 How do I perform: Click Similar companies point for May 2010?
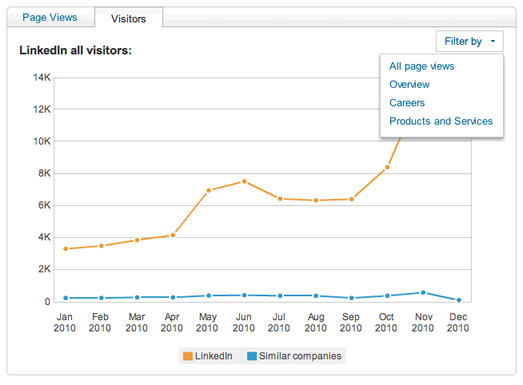click(209, 296)
